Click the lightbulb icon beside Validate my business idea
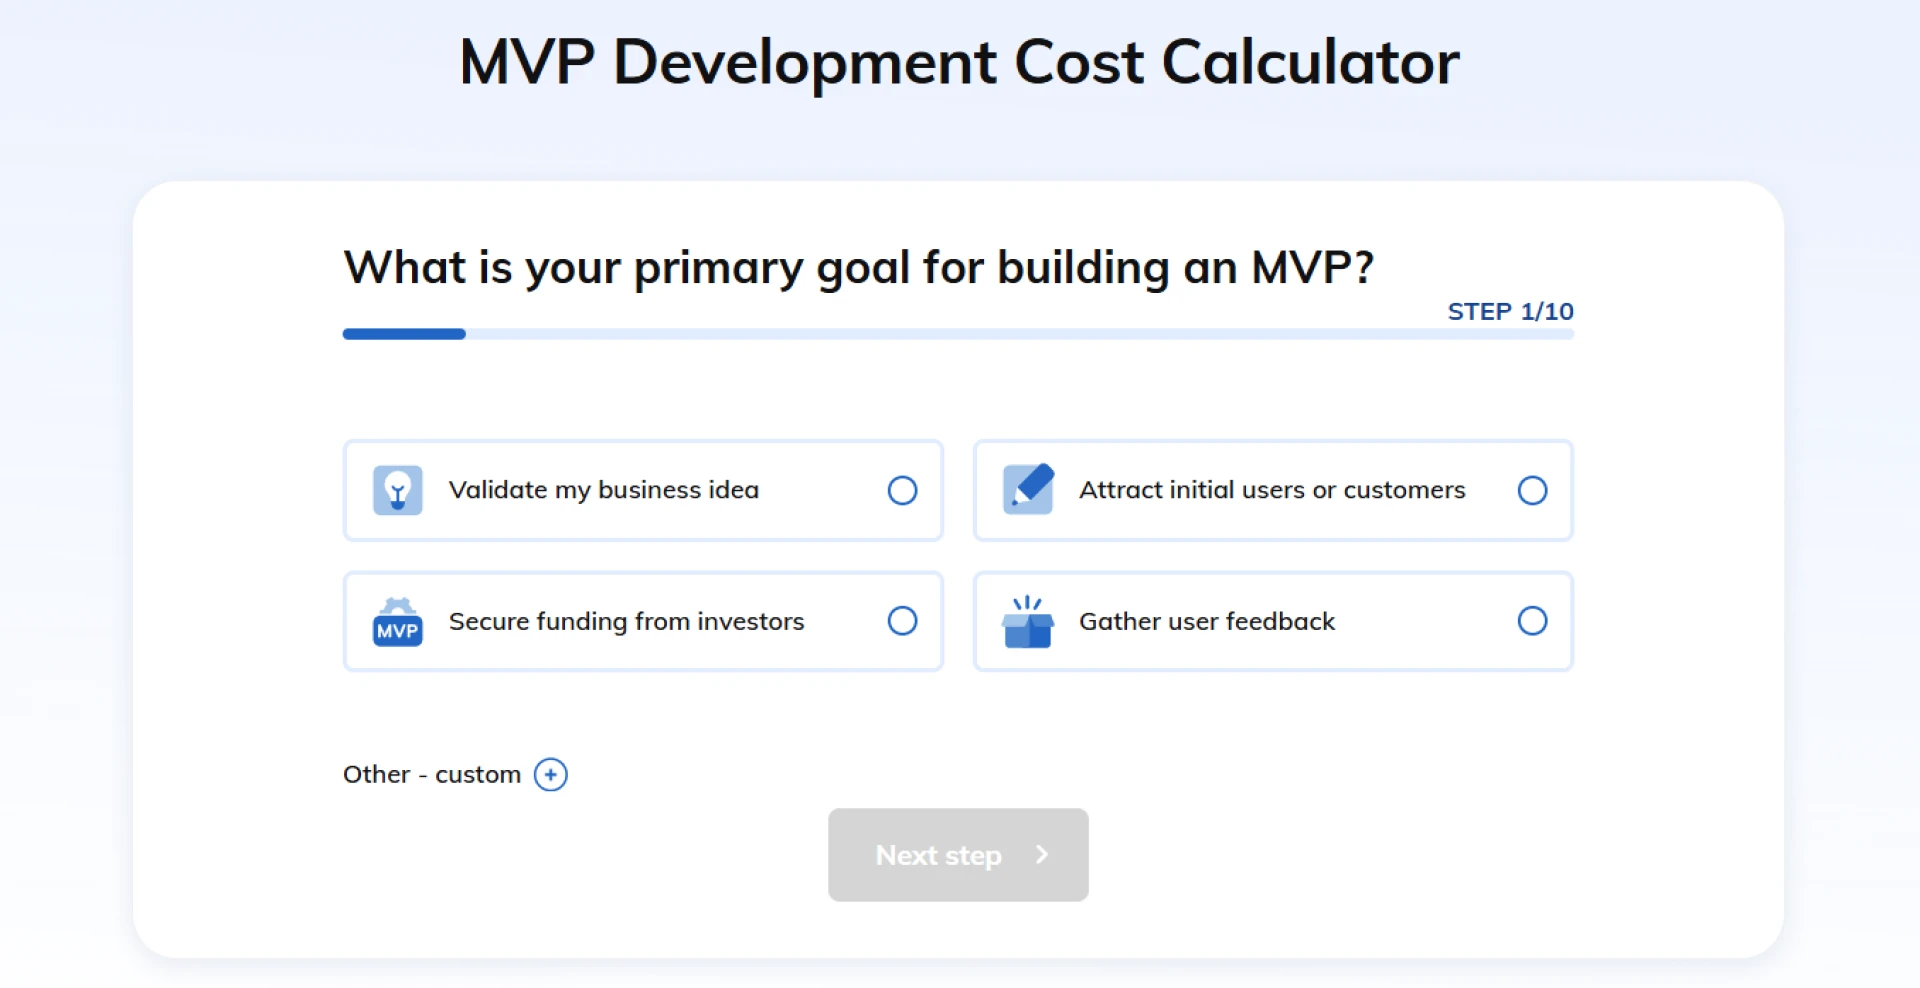Viewport: 1920px width, 988px height. pos(397,490)
